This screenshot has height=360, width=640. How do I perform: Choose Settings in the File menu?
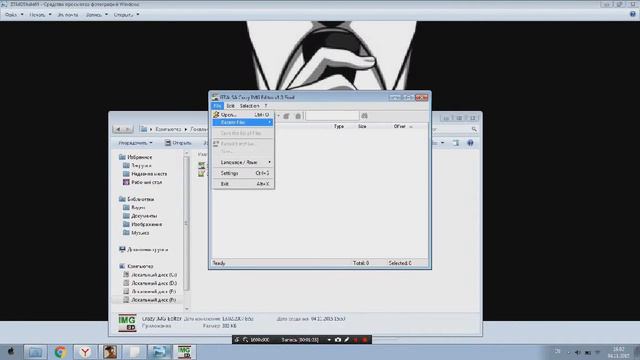coord(243,173)
